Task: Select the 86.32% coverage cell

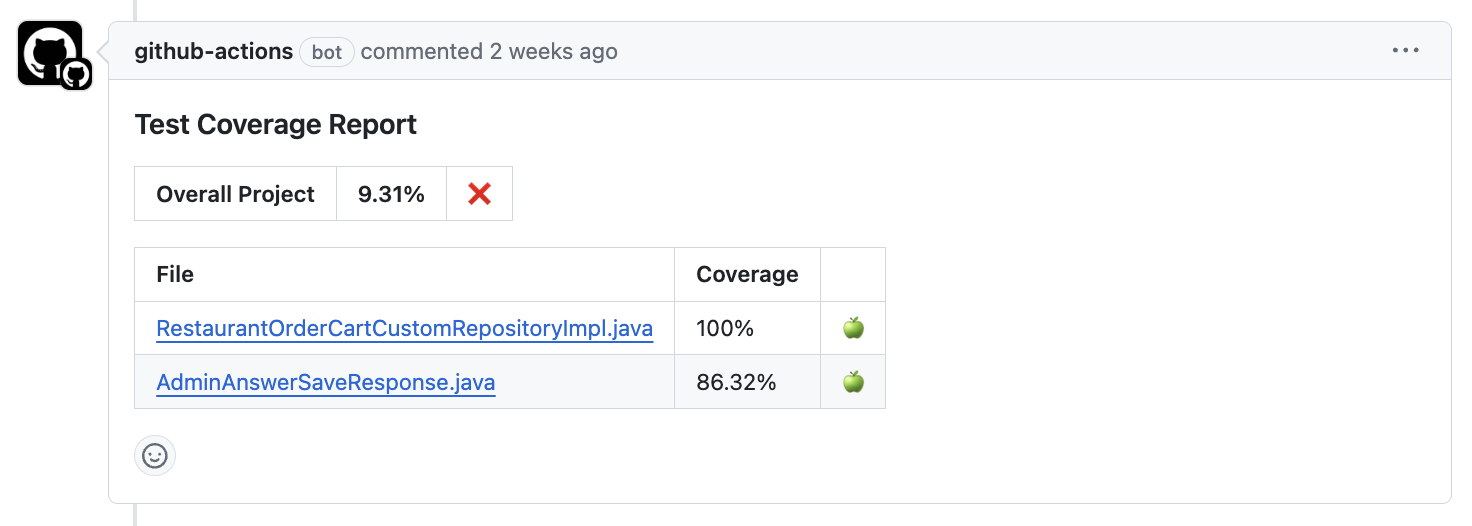Action: (x=736, y=382)
